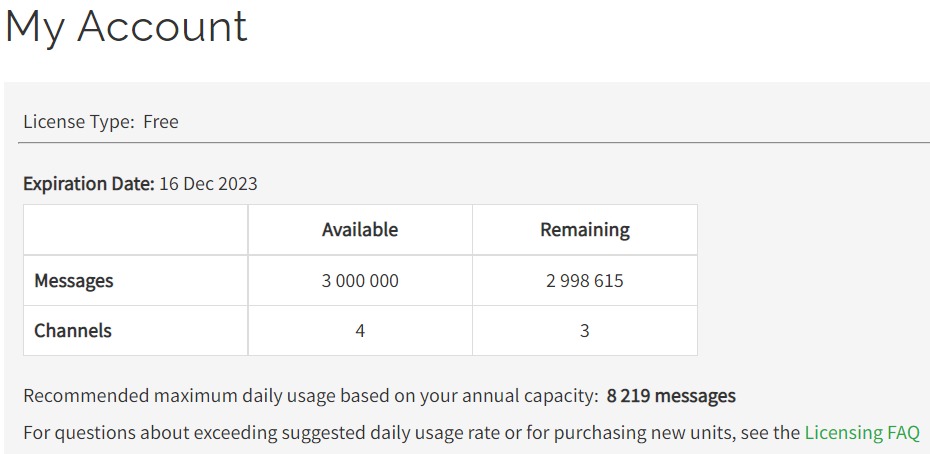Select the License Type label
The height and width of the screenshot is (454, 930).
(78, 122)
